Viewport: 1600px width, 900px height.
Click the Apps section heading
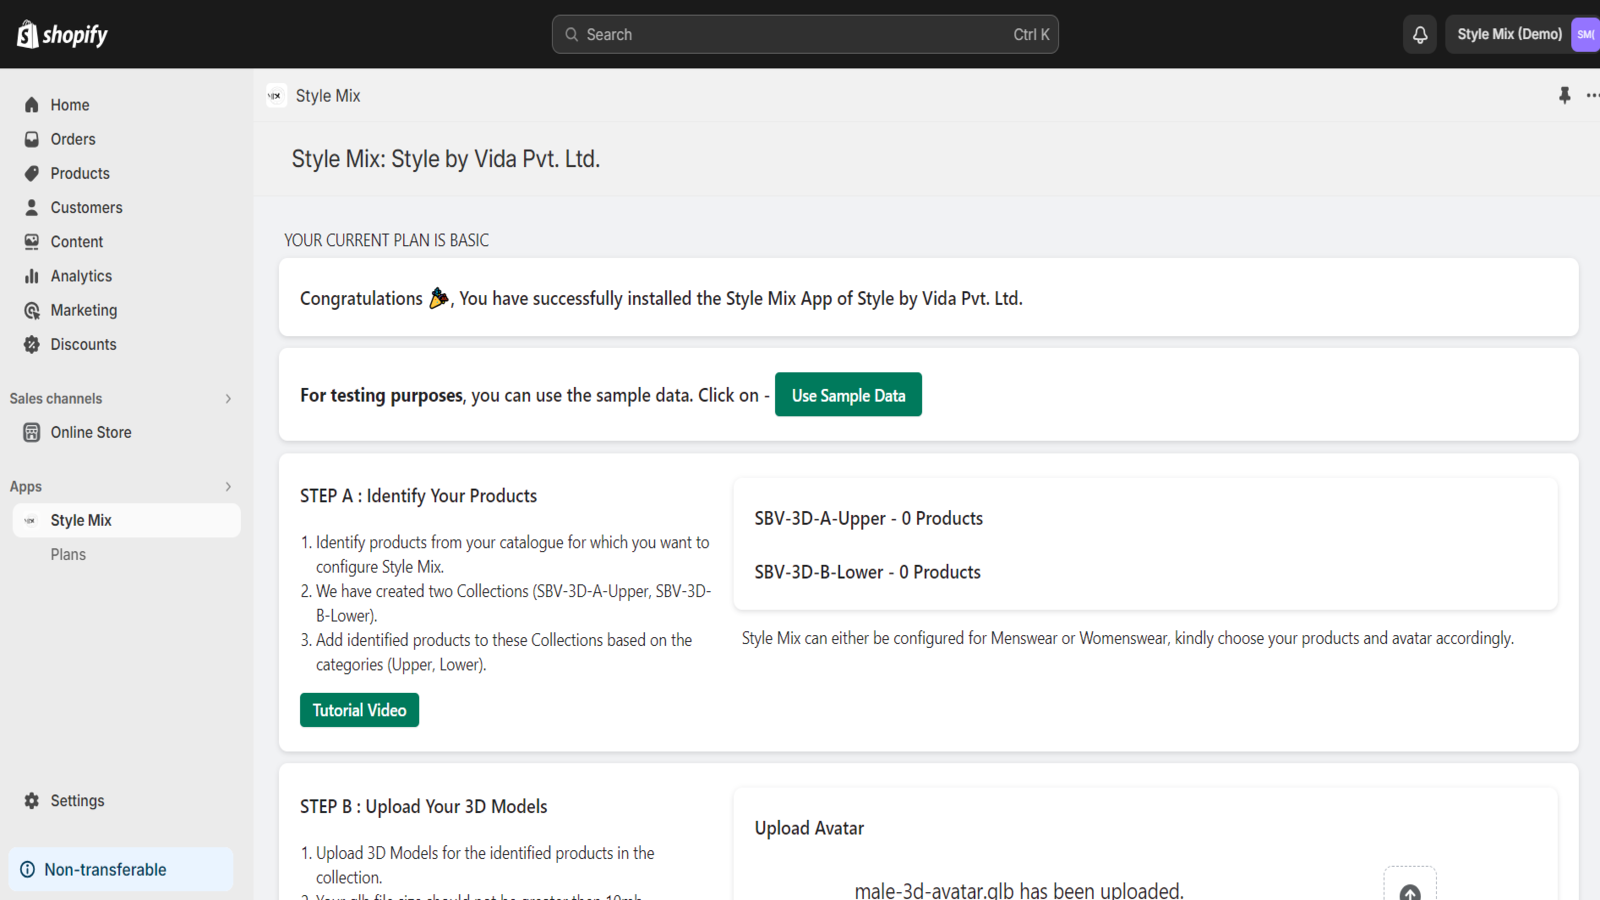[x=26, y=486]
